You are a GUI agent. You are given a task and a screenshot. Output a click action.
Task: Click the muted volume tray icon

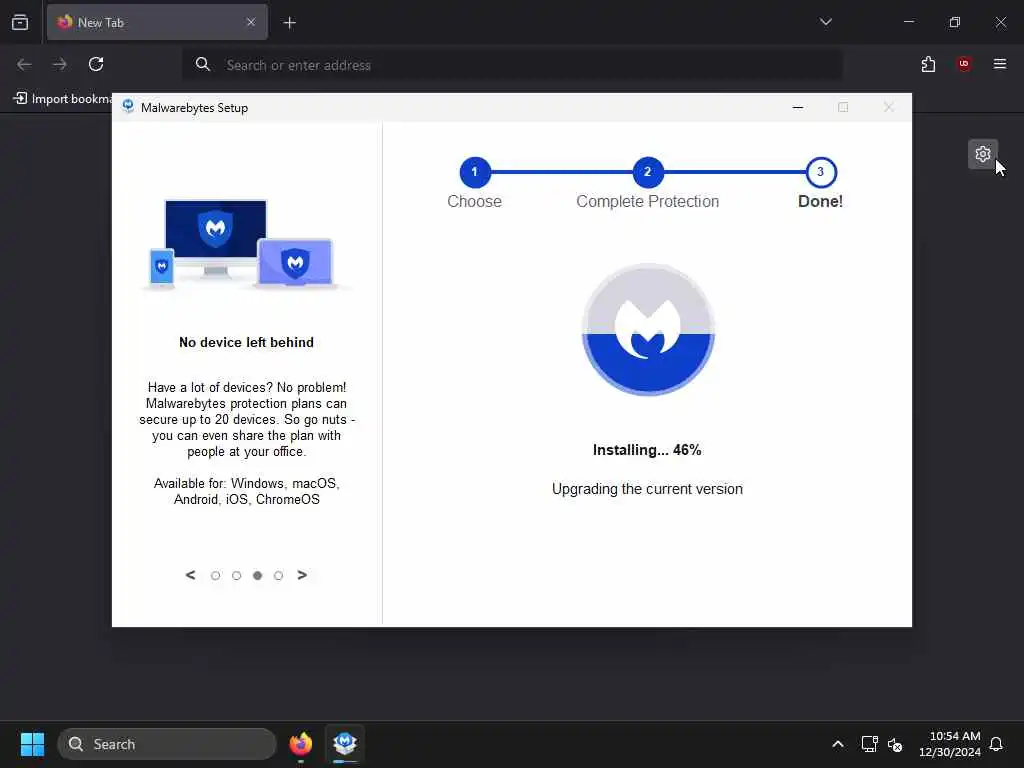click(895, 744)
